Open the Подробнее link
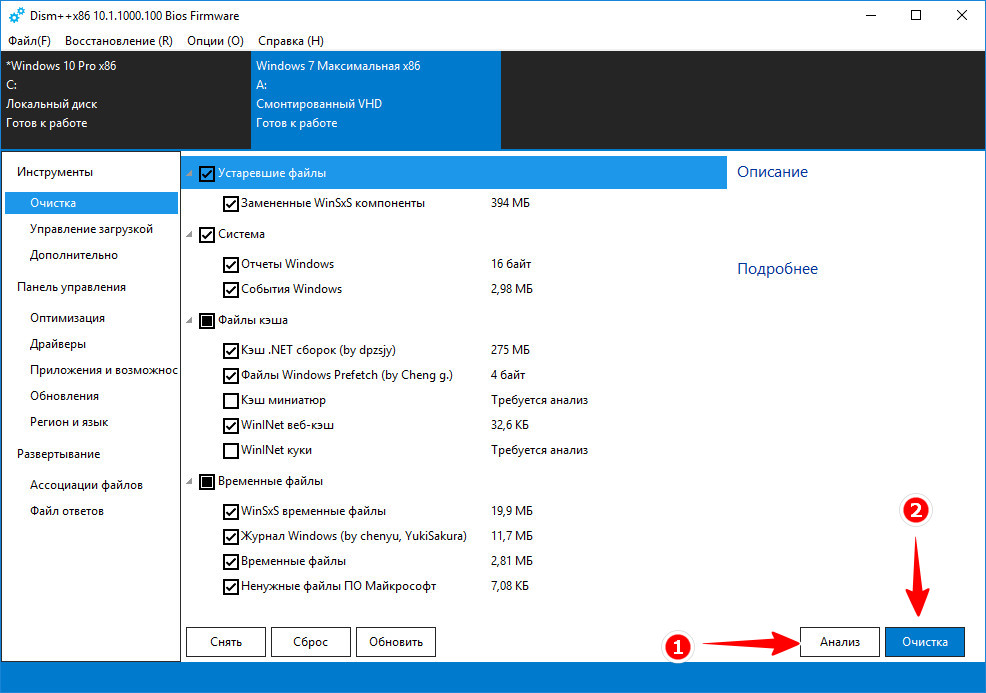The image size is (986, 693). 777,269
